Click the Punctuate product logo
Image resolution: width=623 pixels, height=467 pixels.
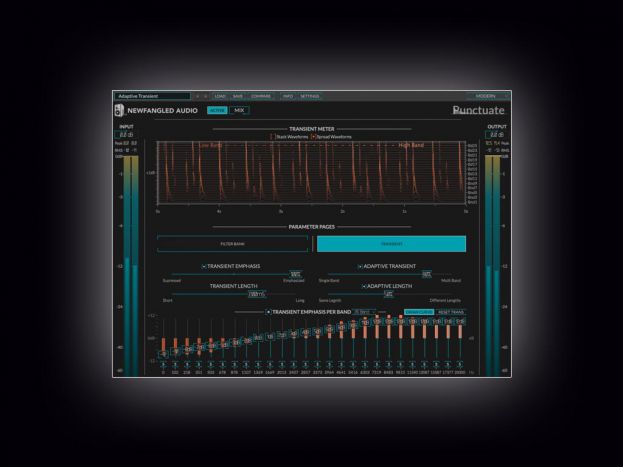tap(479, 110)
